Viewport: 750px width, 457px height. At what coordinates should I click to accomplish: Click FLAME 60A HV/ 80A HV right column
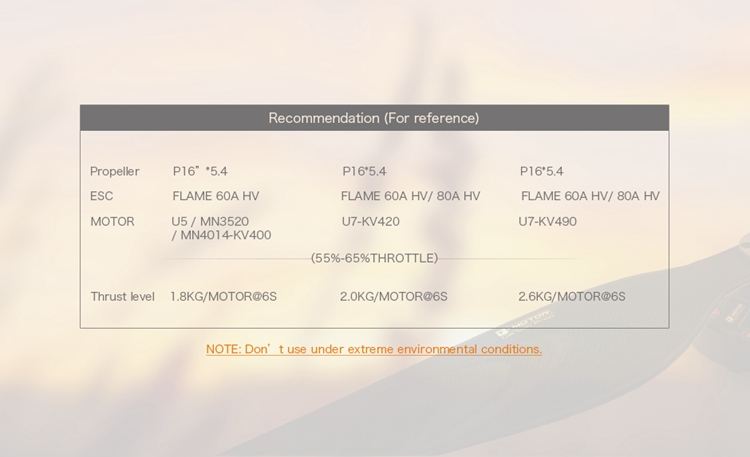point(590,196)
